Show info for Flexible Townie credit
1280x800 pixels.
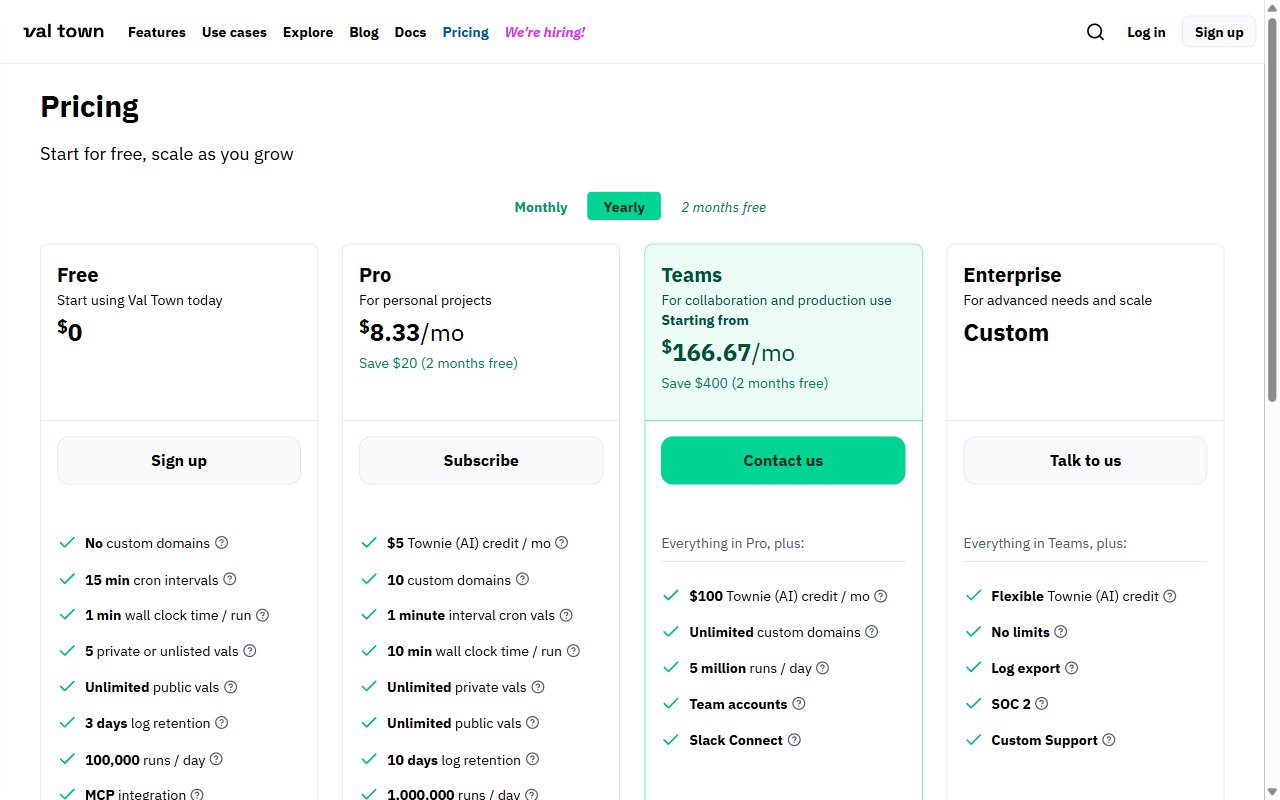(1170, 596)
